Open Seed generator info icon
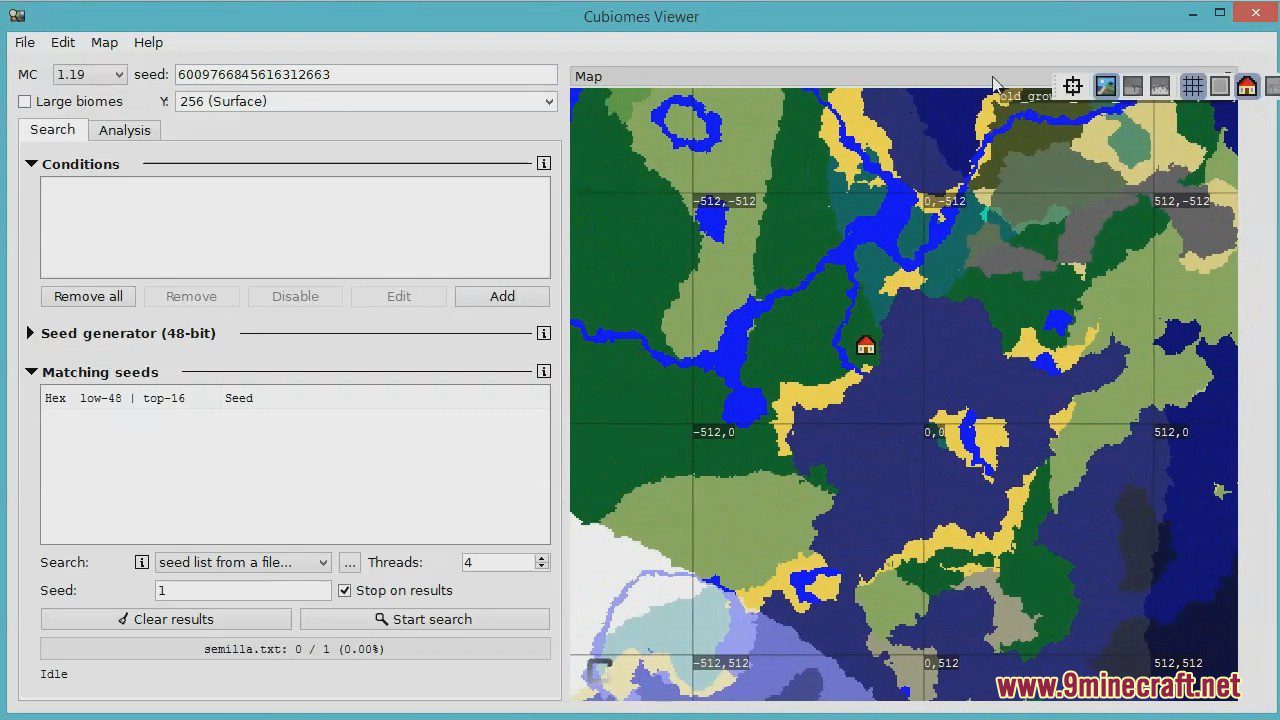Screen dimensions: 1280x720 543,333
